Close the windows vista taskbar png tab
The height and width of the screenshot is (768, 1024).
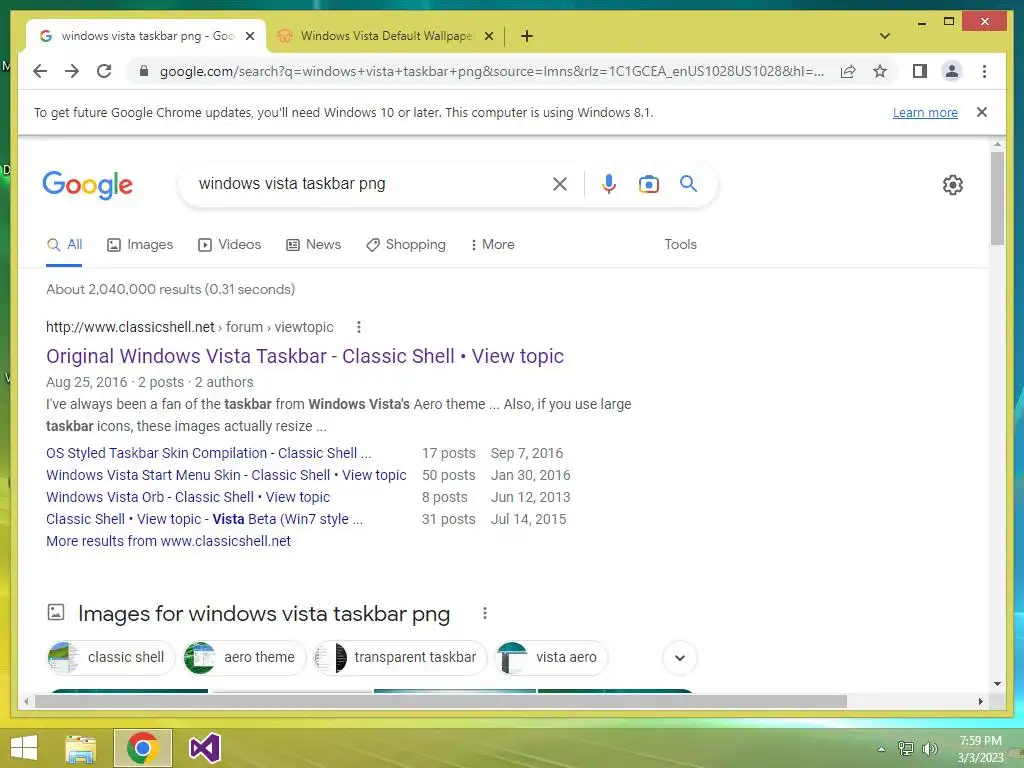coord(249,36)
